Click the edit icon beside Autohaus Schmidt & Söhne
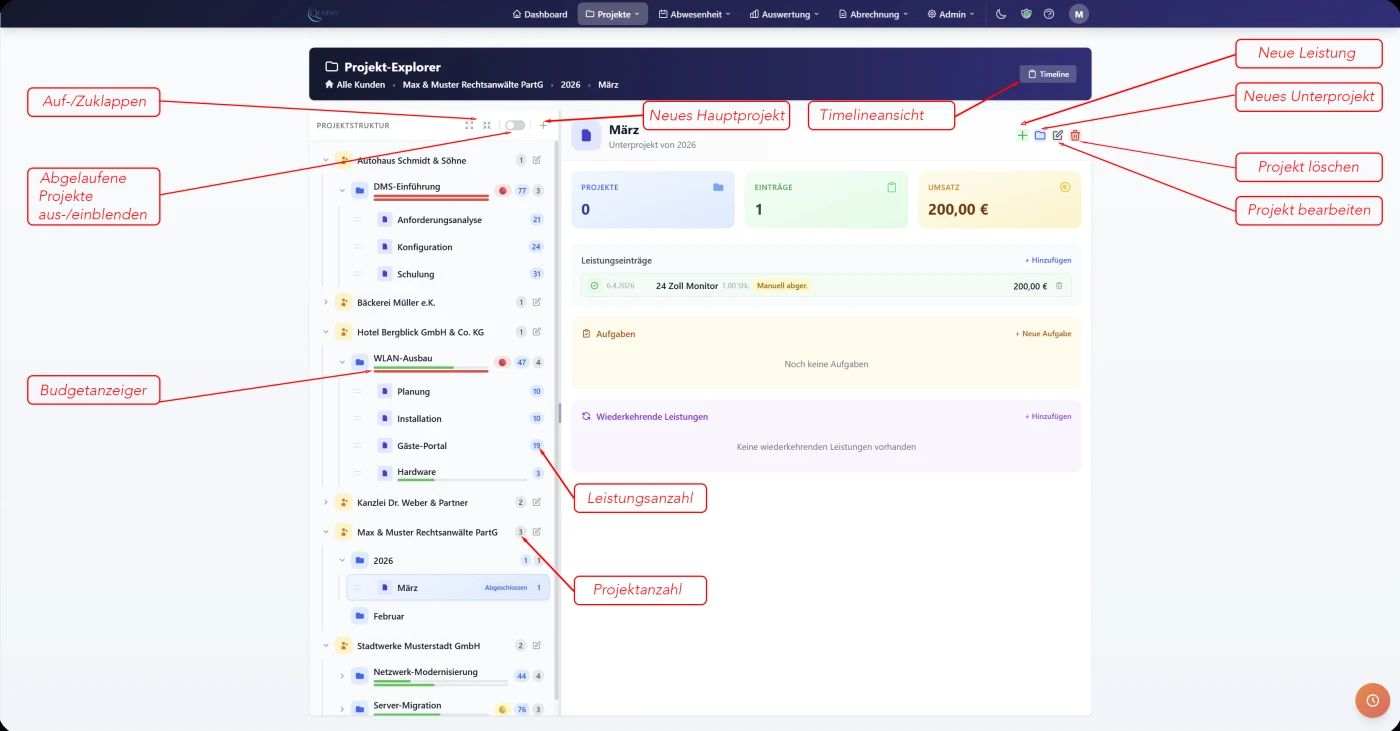Screen dimensions: 1400x731 coord(536,159)
